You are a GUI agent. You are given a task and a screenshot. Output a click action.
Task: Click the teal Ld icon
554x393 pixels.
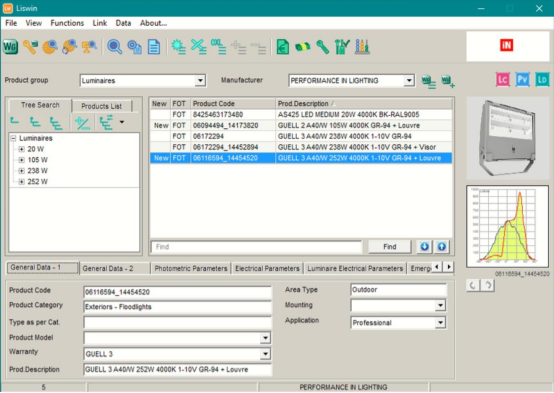tap(542, 80)
